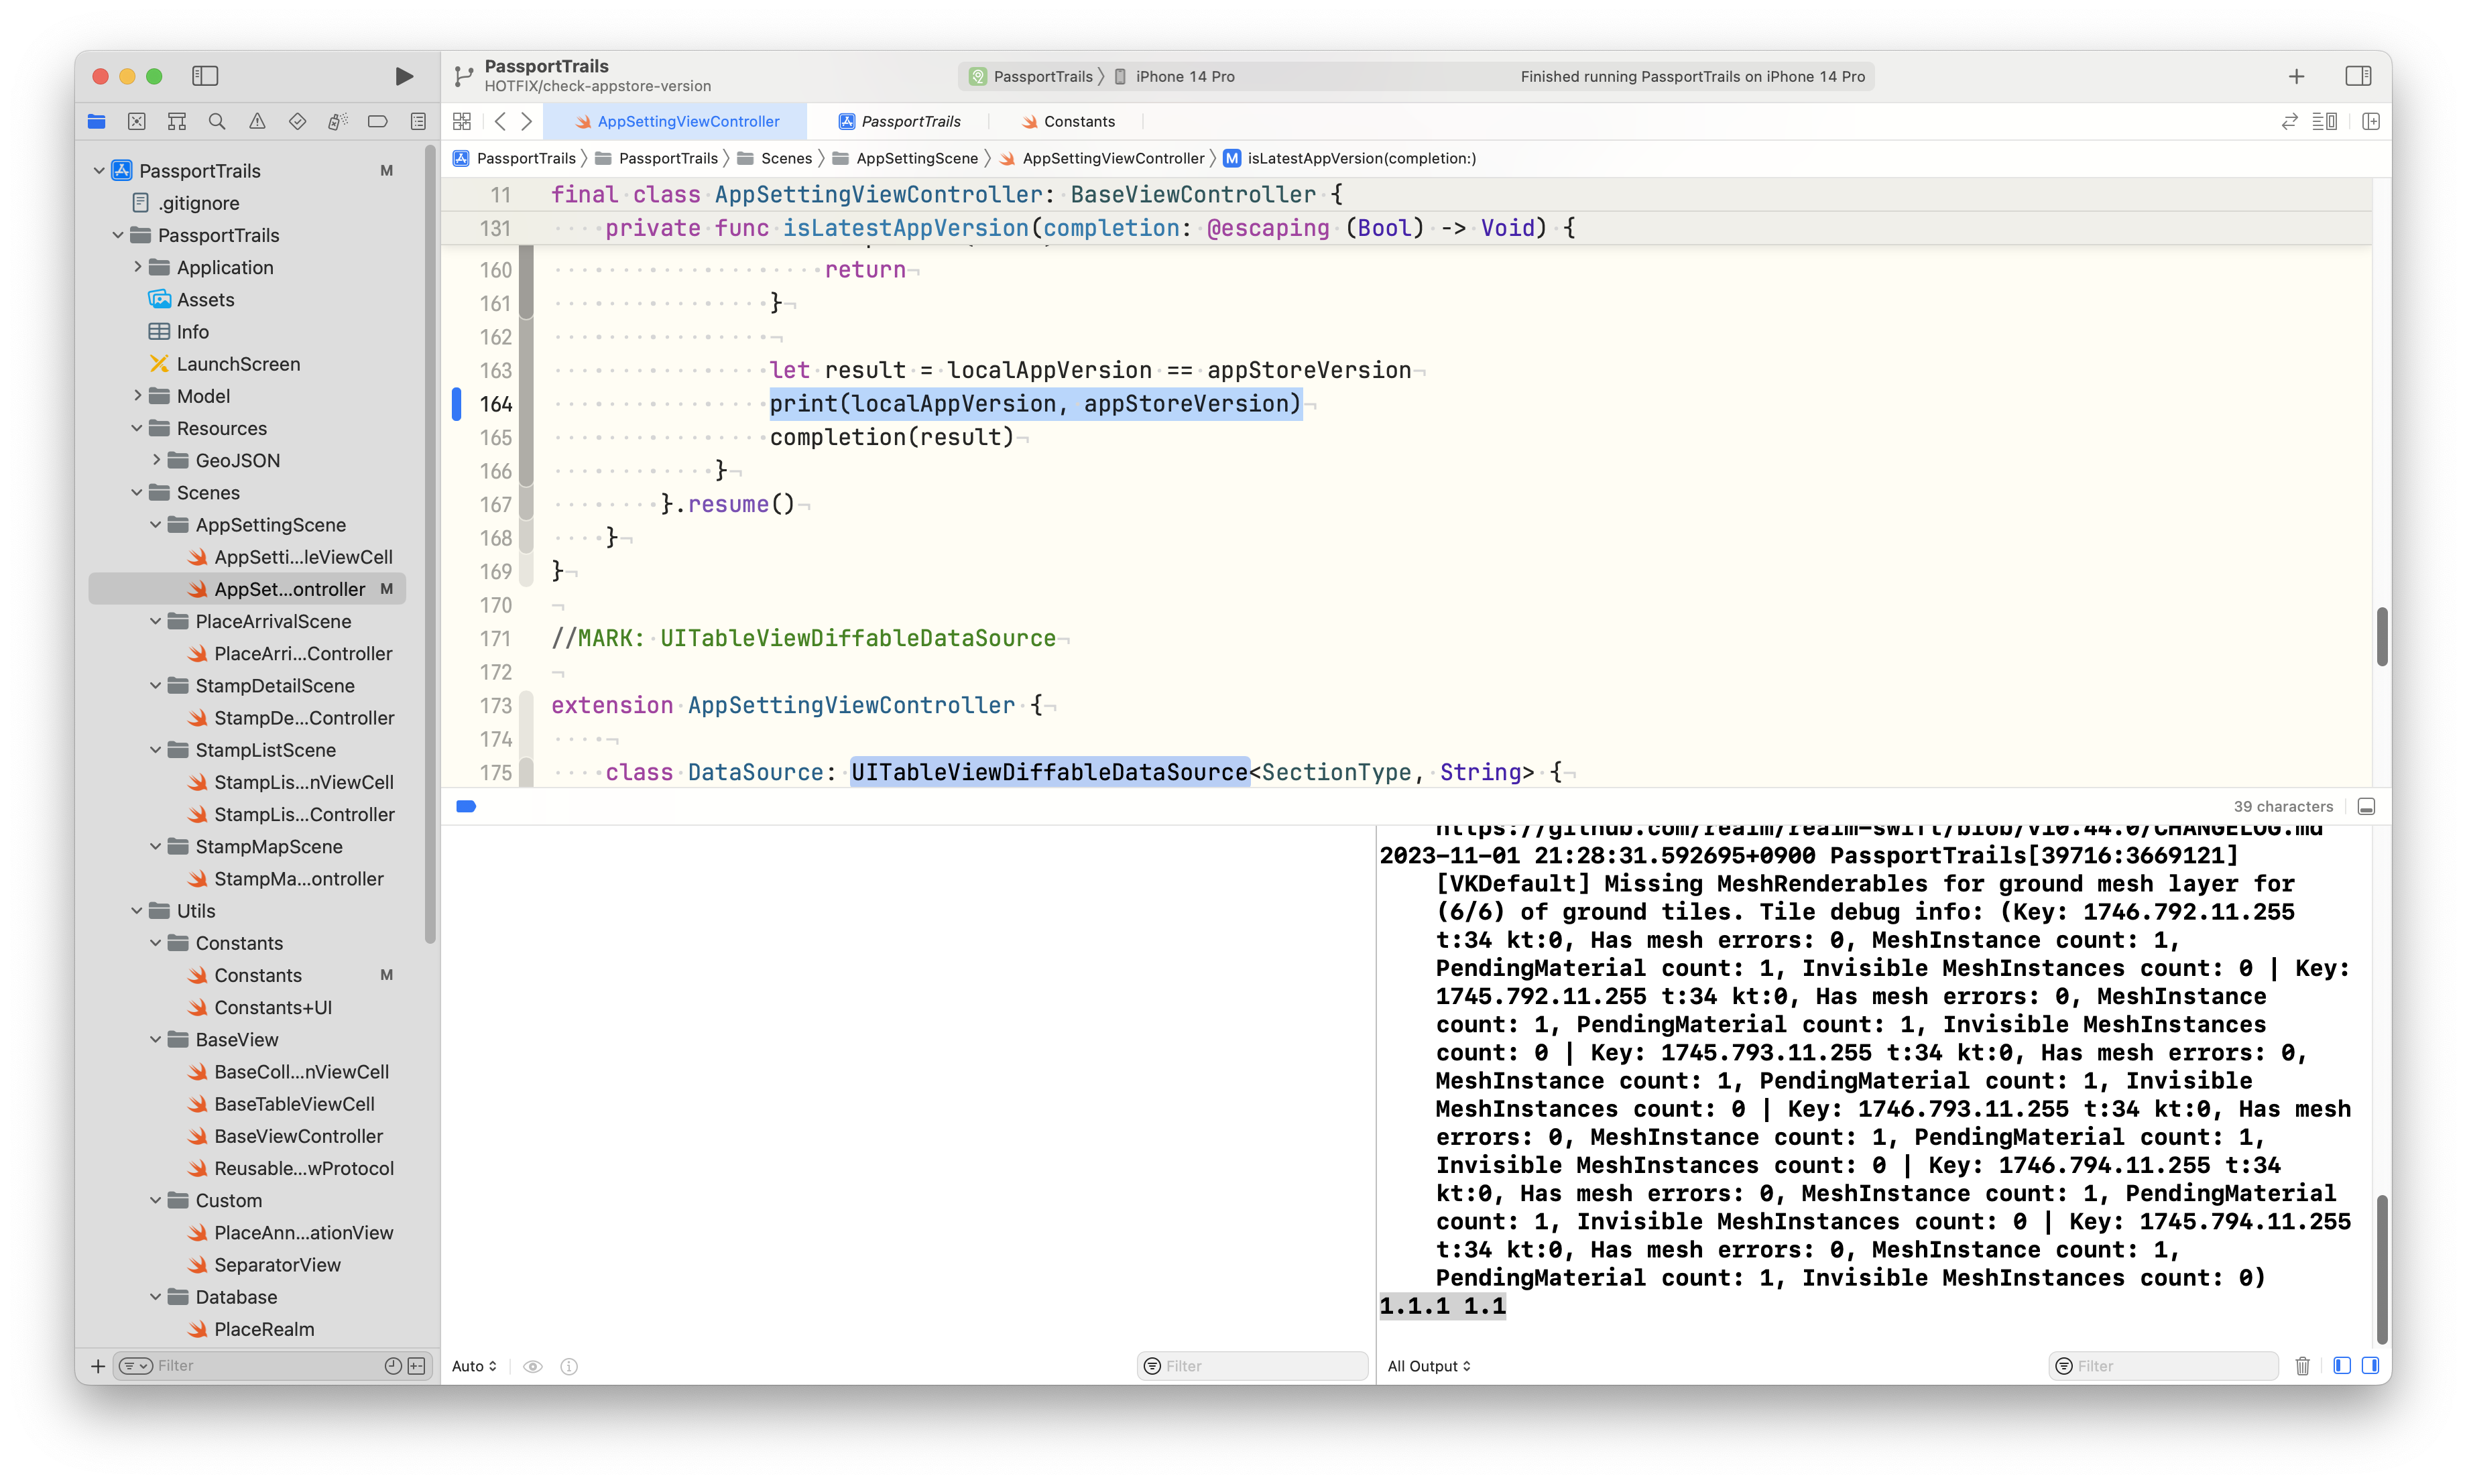Image resolution: width=2467 pixels, height=1484 pixels.
Task: Add editor on right
Action: 2371,121
